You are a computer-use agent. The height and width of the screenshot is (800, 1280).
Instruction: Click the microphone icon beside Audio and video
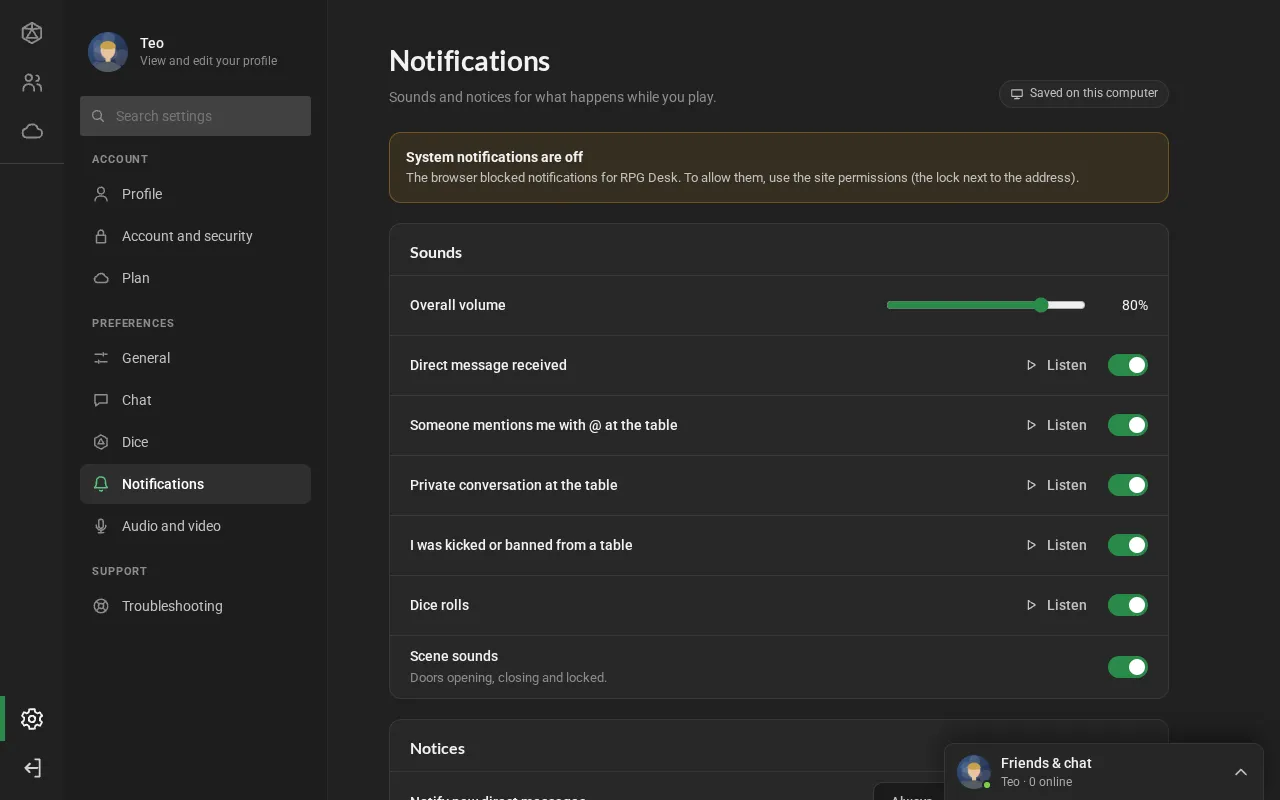coord(101,526)
